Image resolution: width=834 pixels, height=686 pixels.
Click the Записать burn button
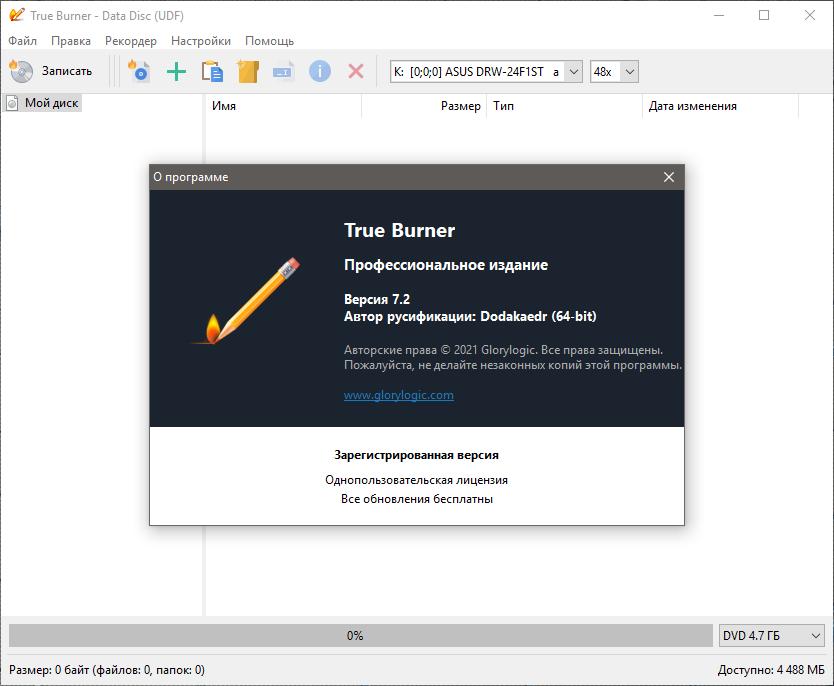click(52, 71)
